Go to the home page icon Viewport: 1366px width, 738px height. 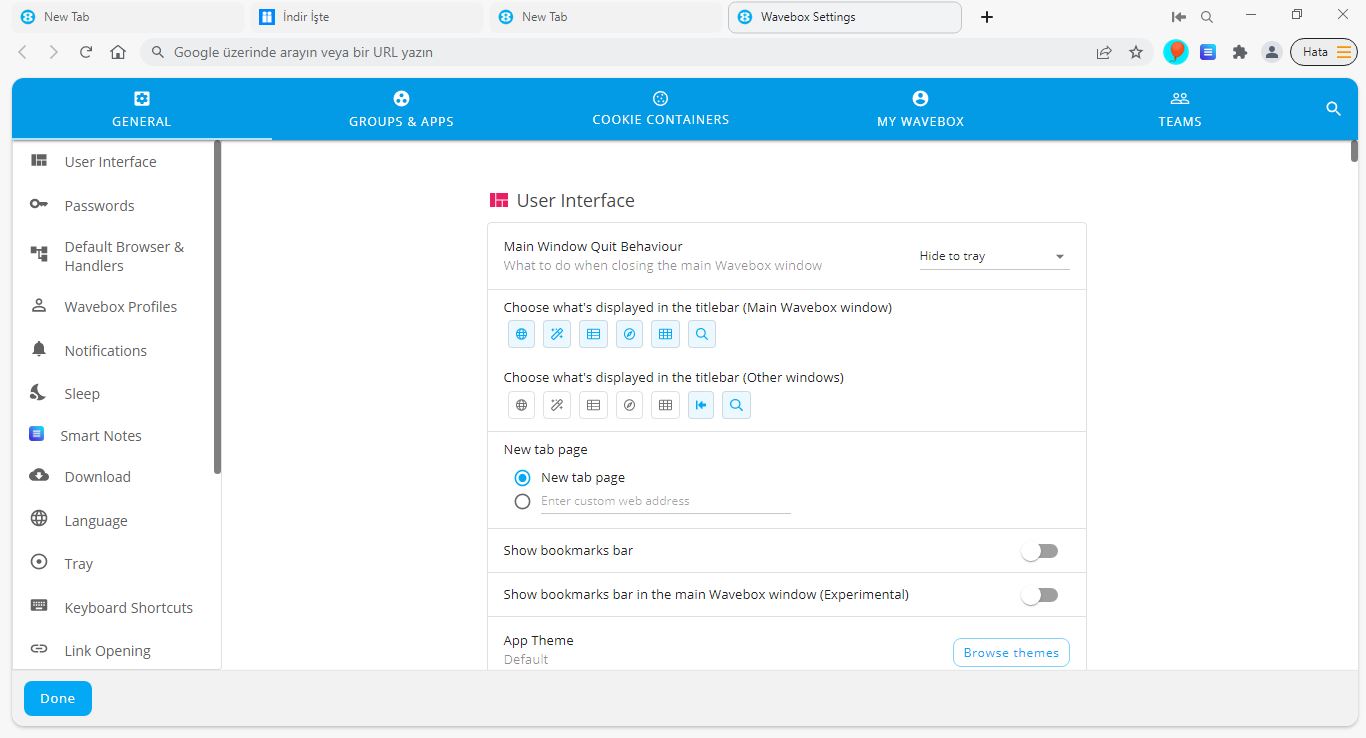(118, 52)
